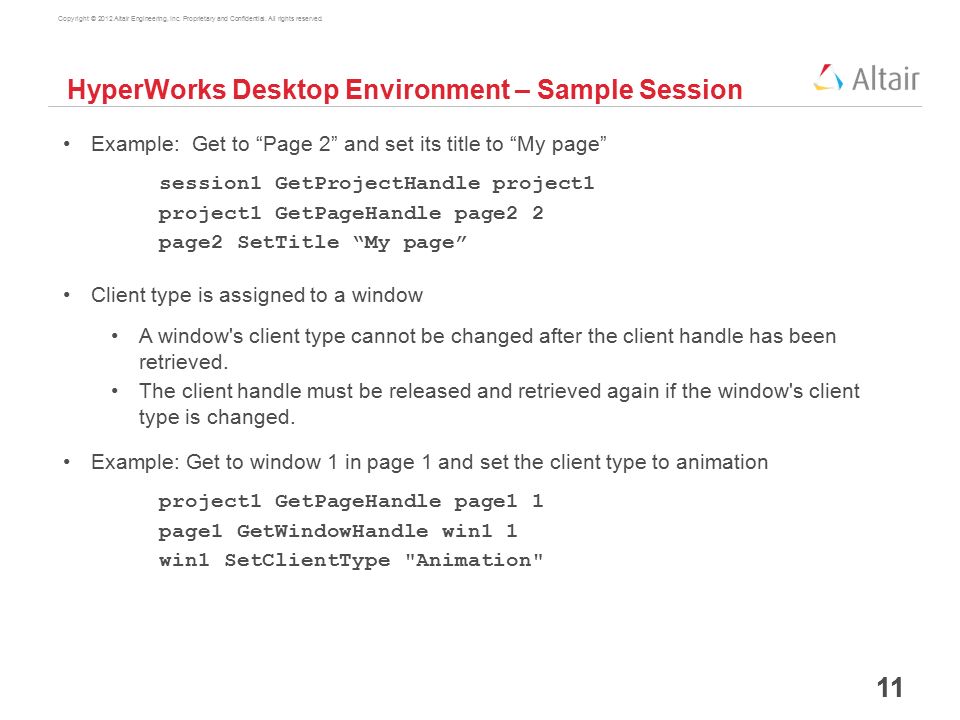This screenshot has width=960, height=720.
Task: Click bullet 'Client type is assigned to a window'
Action: [257, 295]
